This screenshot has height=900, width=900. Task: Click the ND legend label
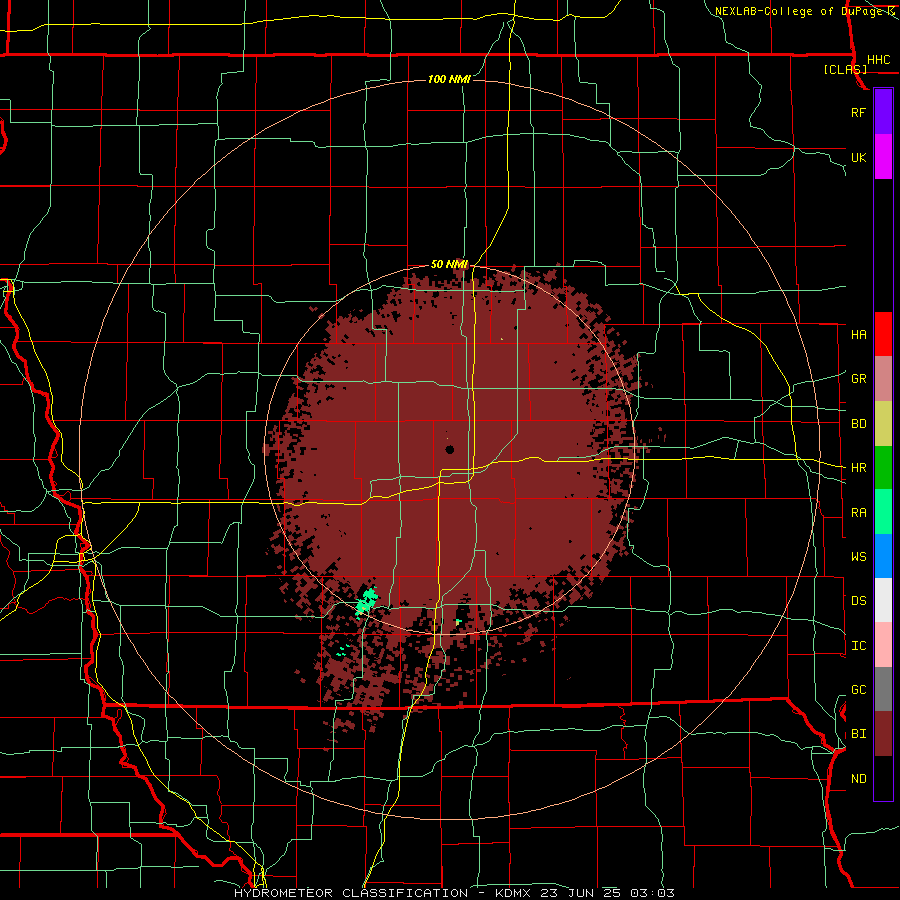(x=858, y=779)
